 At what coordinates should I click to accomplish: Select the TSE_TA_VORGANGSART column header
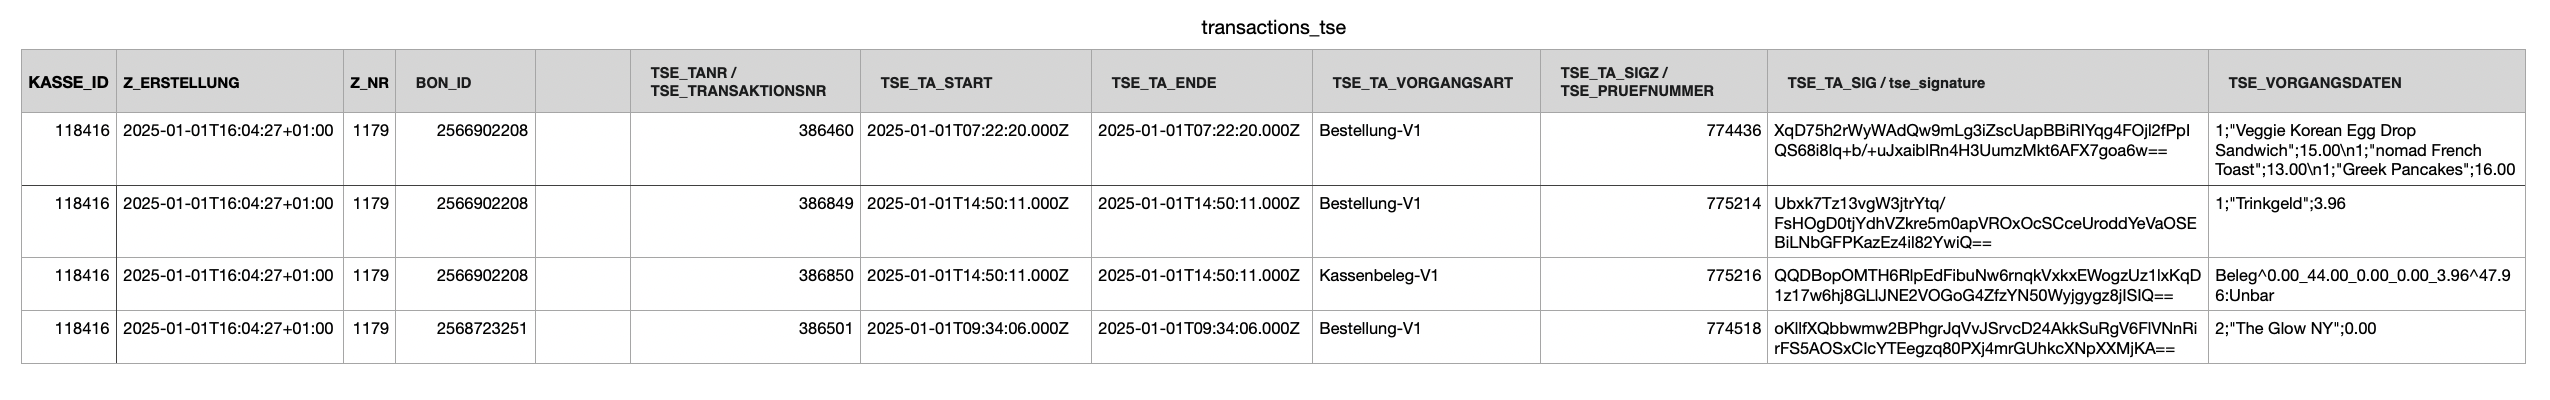1422,82
